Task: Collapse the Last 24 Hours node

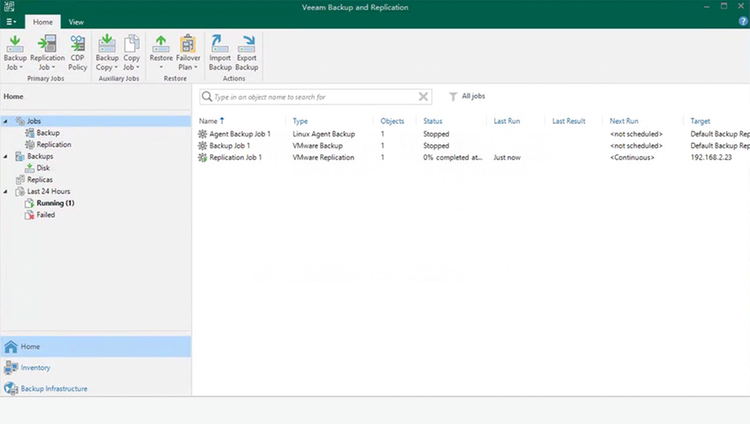Action: (6, 191)
